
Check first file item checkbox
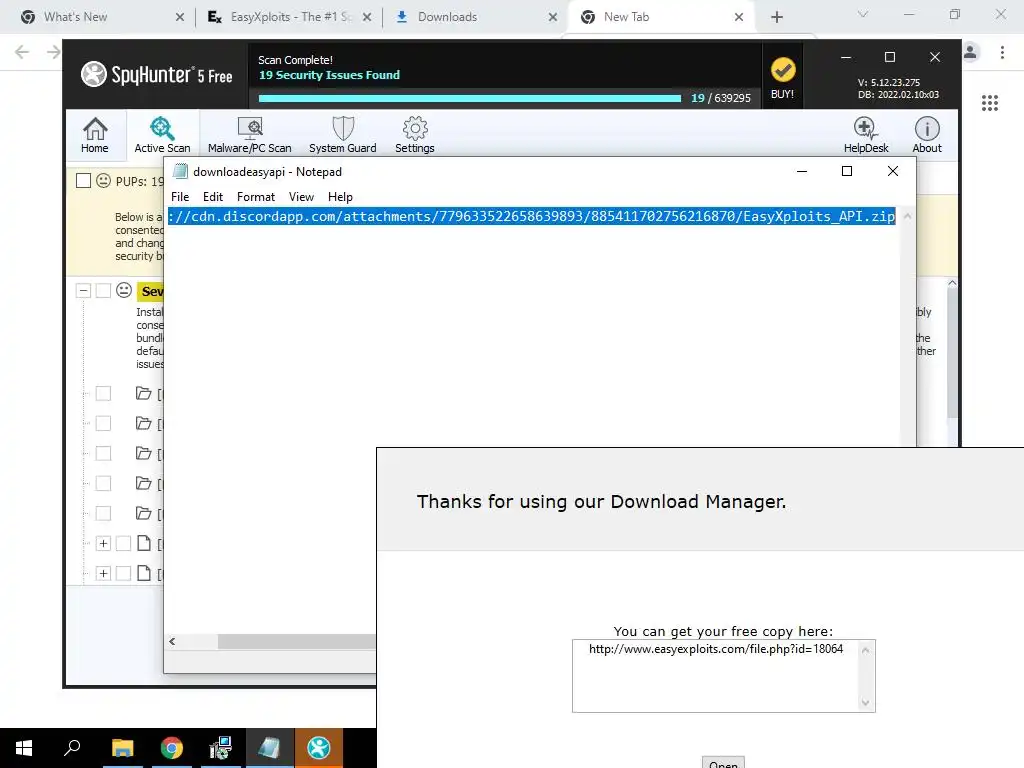click(x=123, y=543)
